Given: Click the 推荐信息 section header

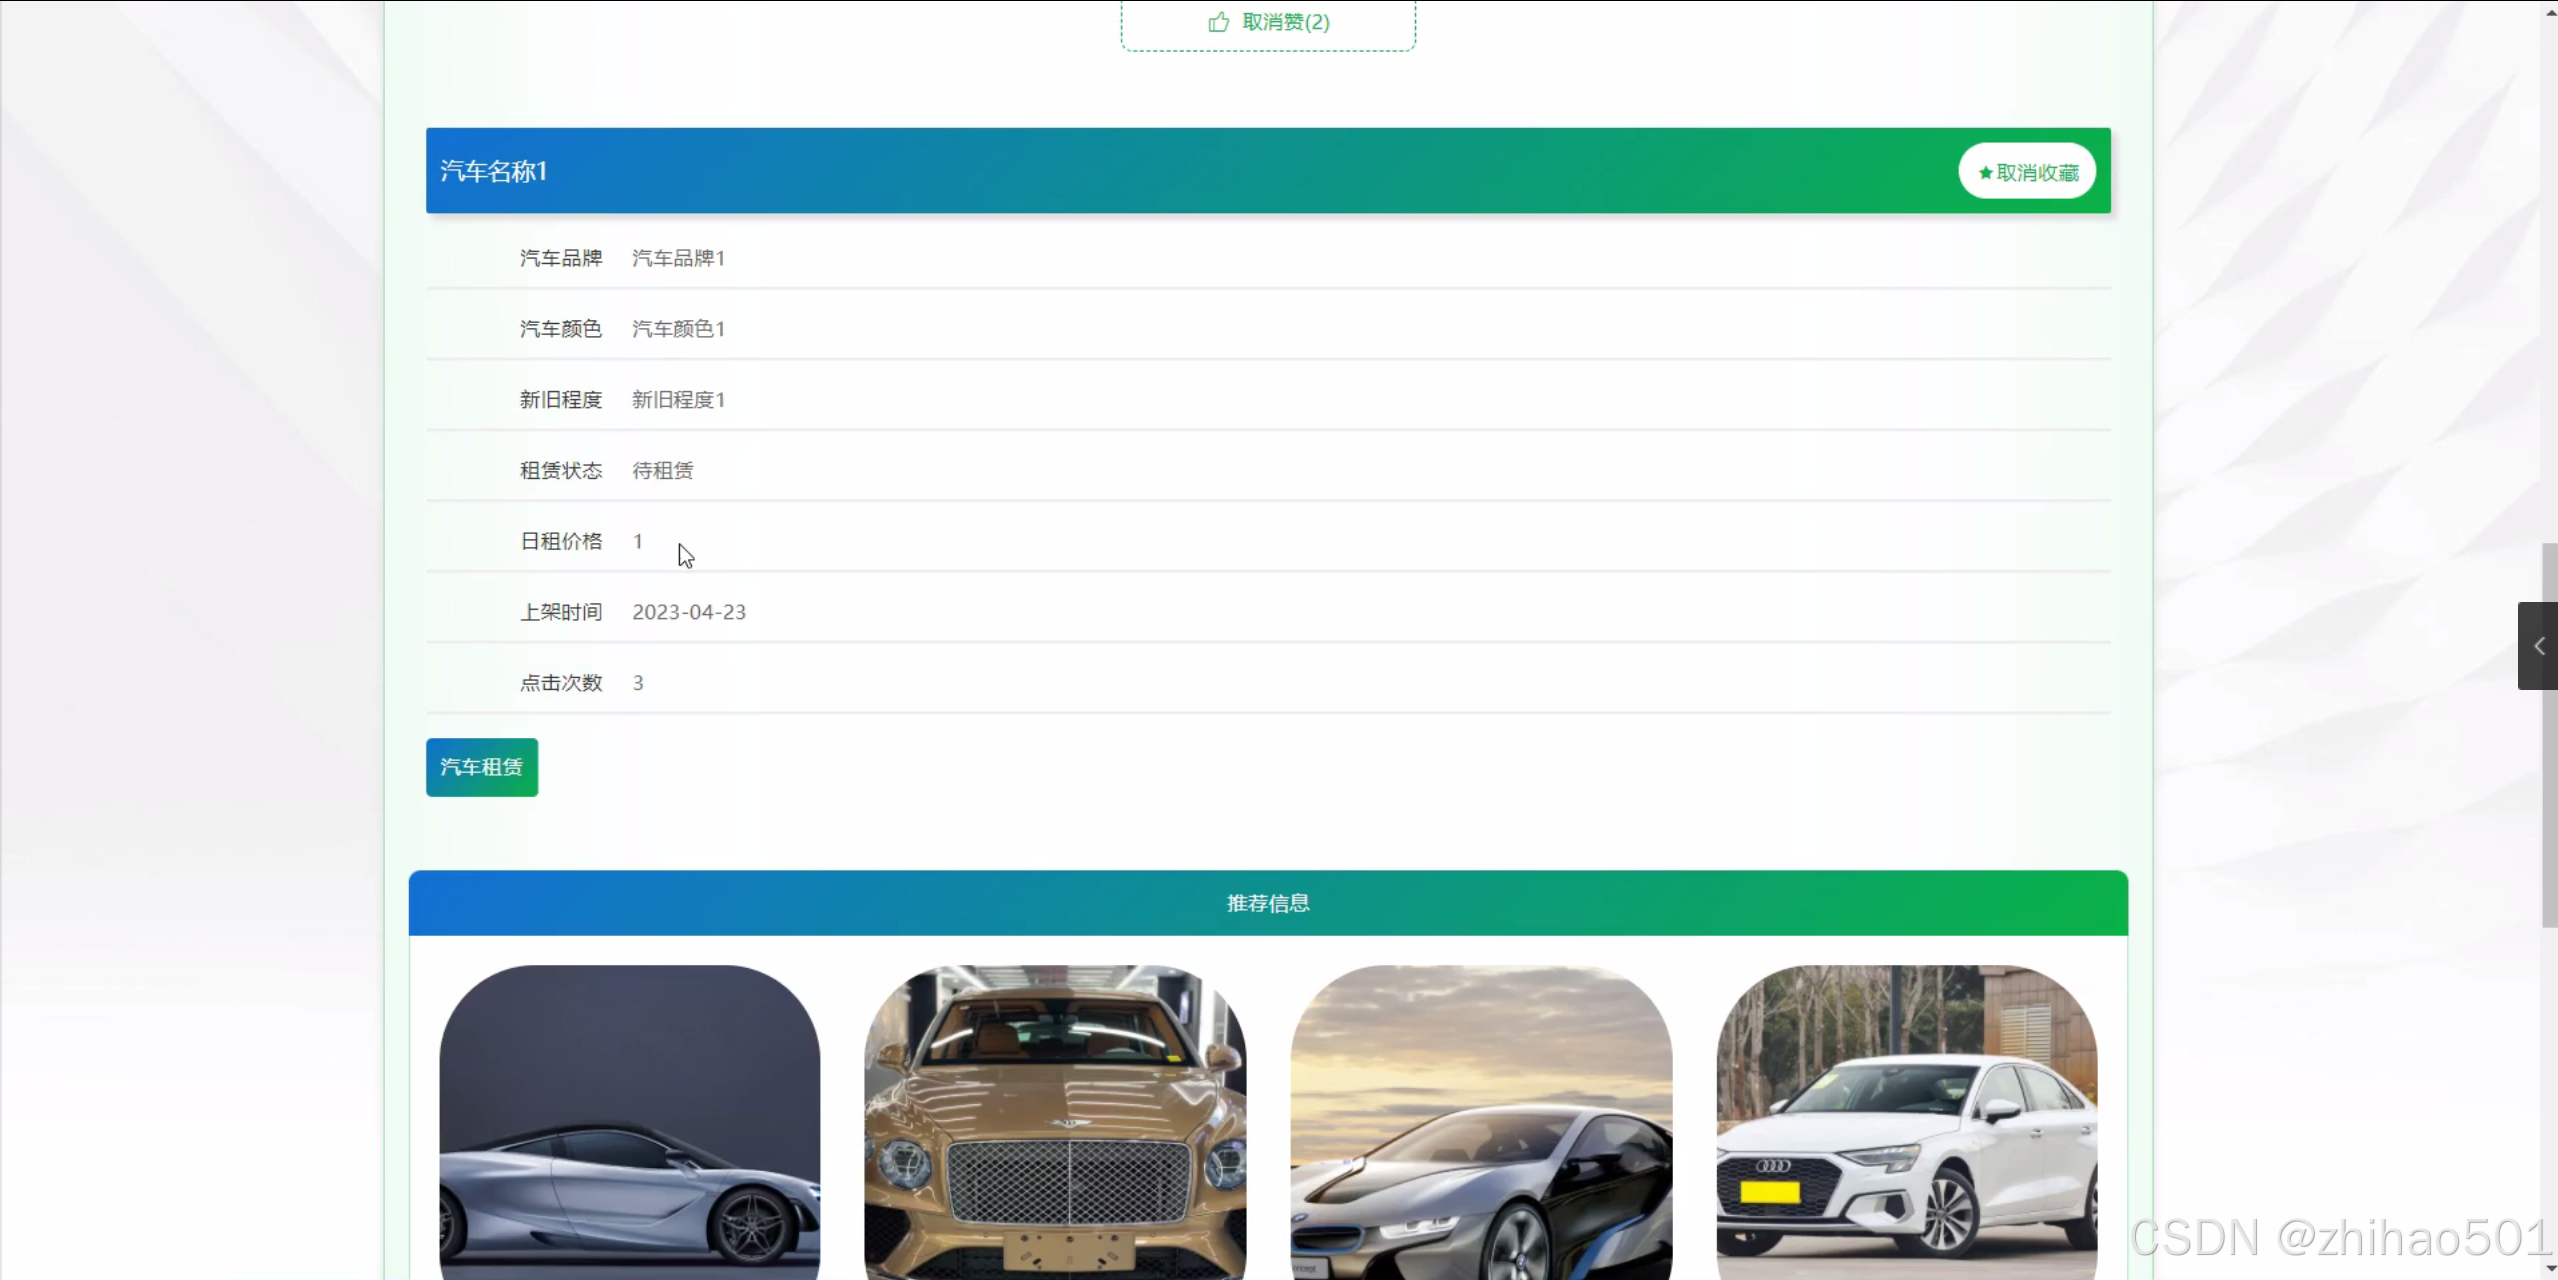Looking at the screenshot, I should [x=1268, y=903].
